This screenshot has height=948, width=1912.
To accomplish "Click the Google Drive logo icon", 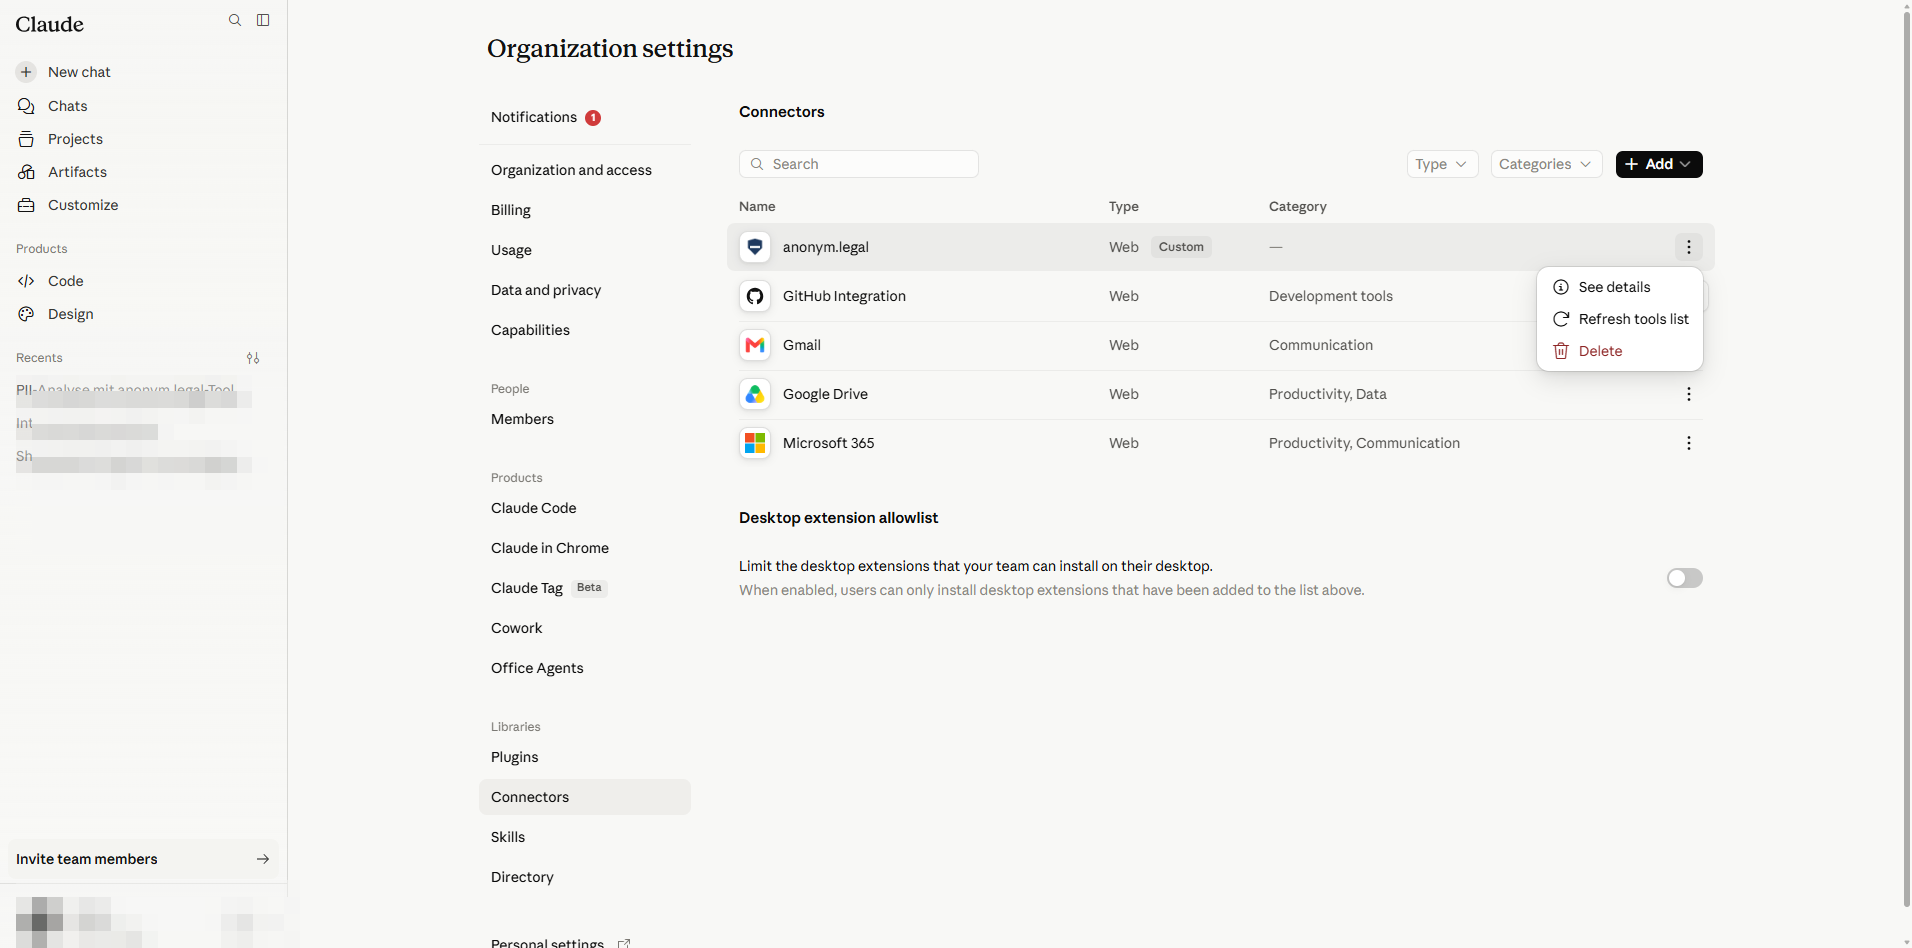I will [x=755, y=394].
